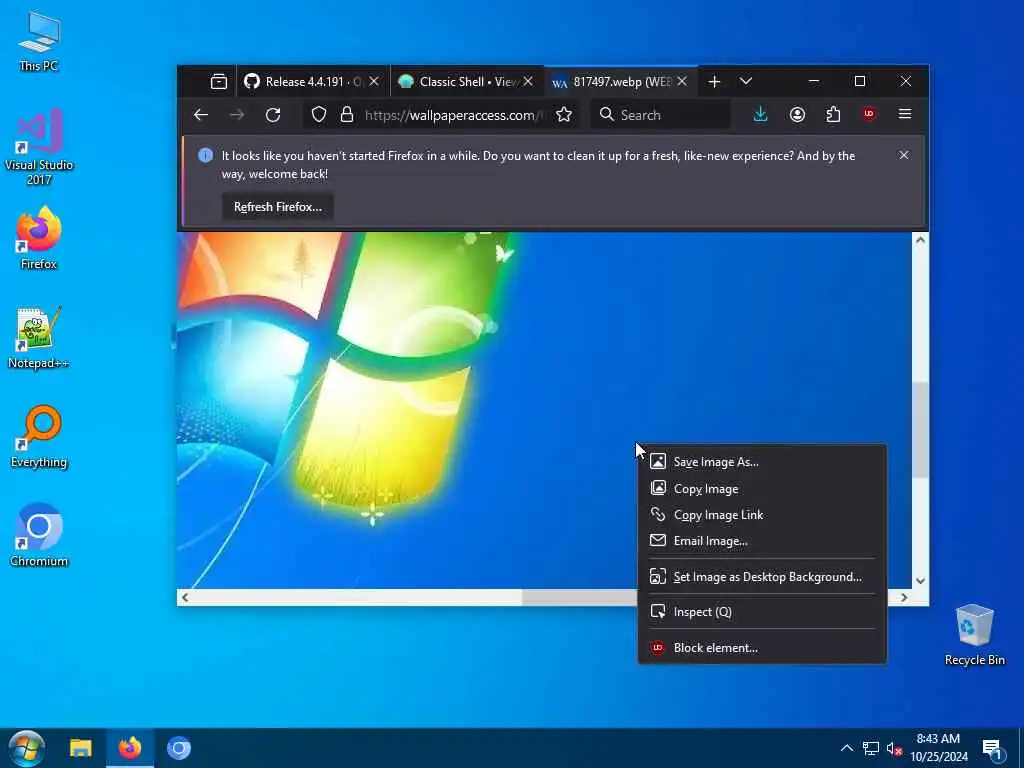
Task: Select Copy Image Link menu entry
Action: [762, 515]
